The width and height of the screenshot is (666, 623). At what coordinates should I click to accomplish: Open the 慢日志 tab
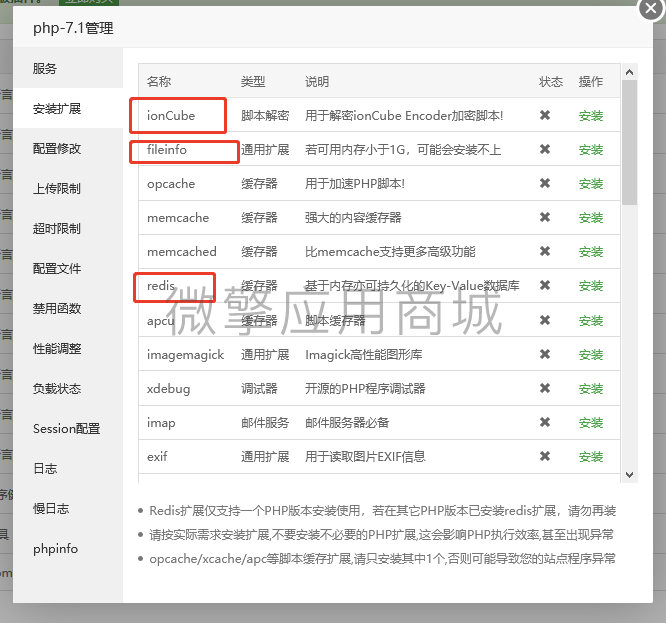68,509
